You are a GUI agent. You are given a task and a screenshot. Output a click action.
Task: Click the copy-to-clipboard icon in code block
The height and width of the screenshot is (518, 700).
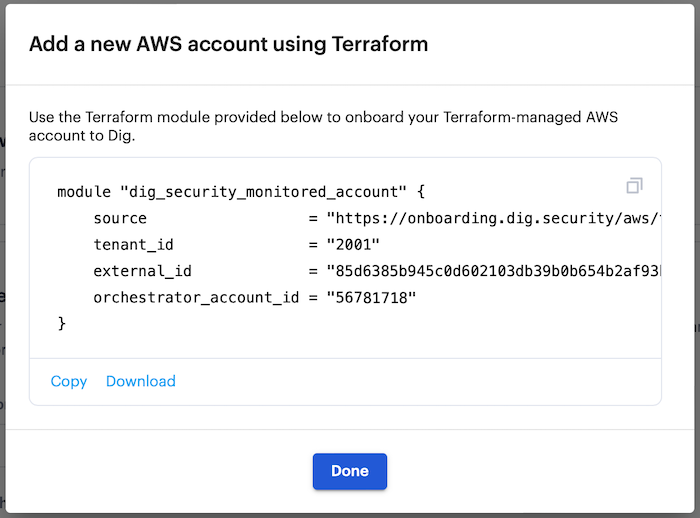pyautogui.click(x=634, y=185)
